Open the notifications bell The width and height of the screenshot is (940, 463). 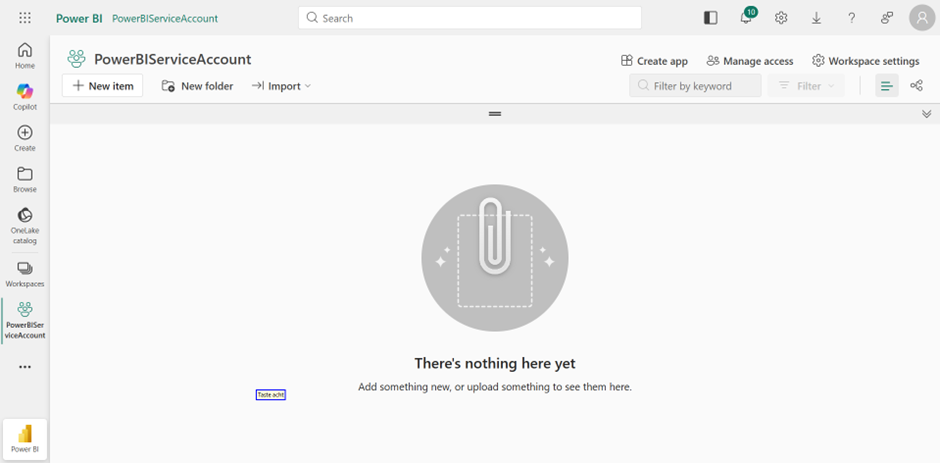pyautogui.click(x=746, y=18)
